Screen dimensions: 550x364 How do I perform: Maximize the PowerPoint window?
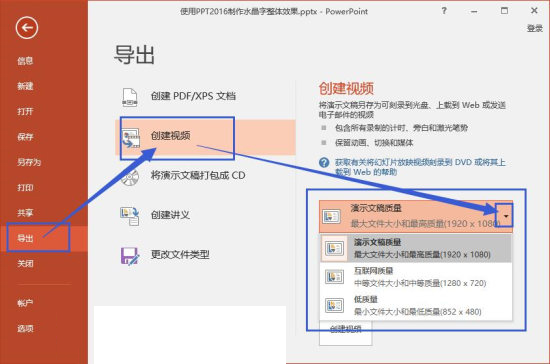point(504,11)
